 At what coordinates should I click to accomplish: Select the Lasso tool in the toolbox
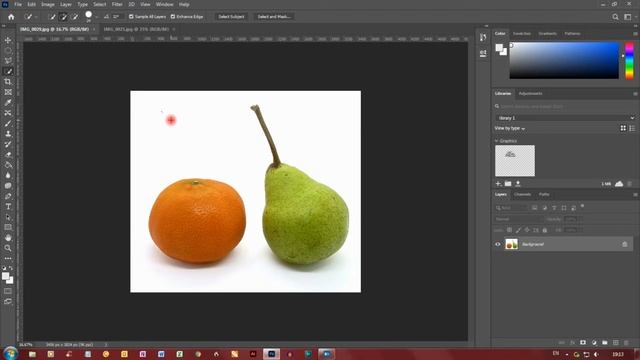pos(8,61)
